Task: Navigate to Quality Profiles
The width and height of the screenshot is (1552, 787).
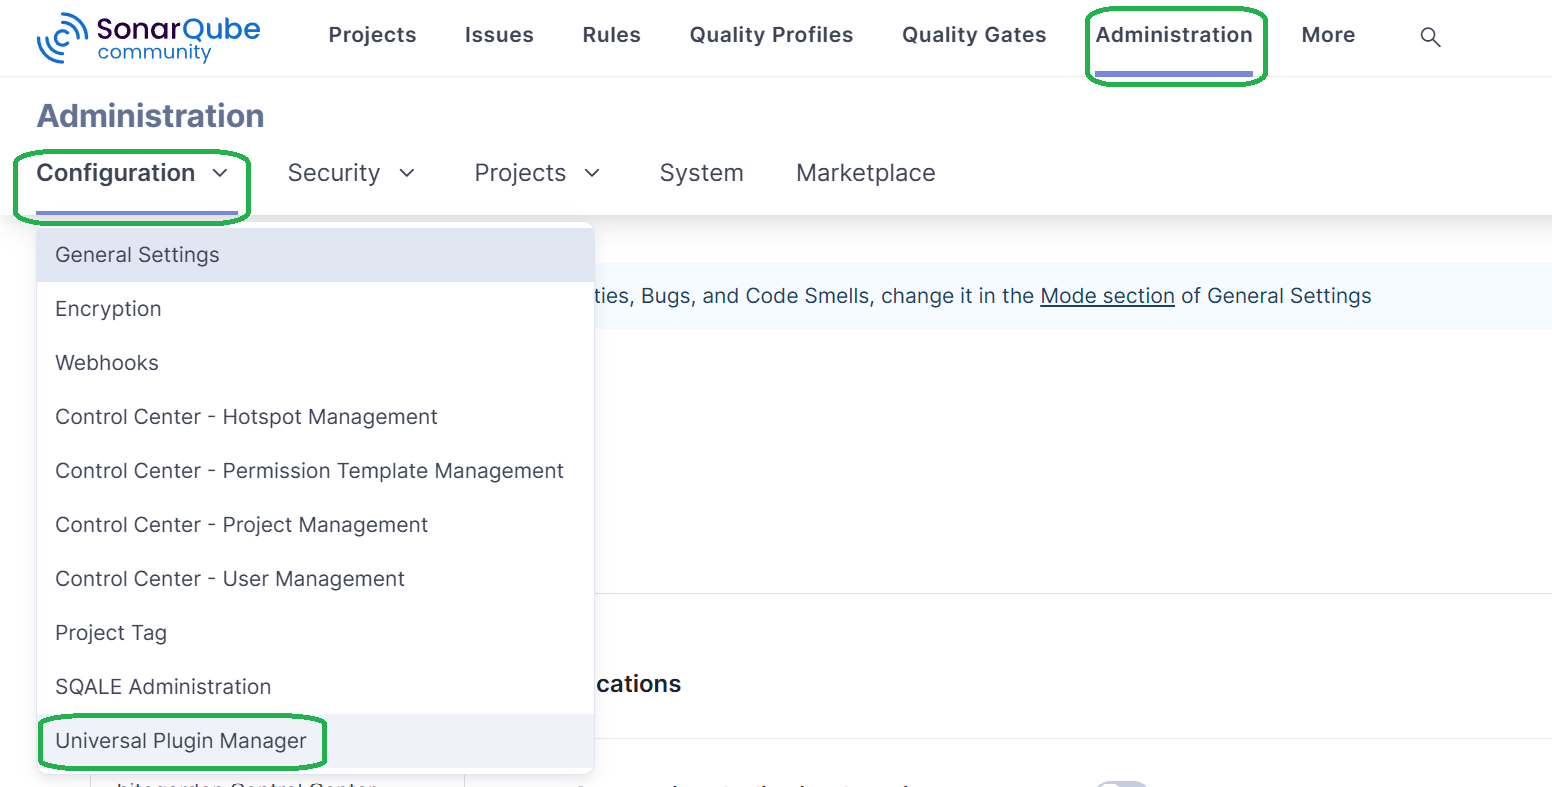Action: coord(771,35)
